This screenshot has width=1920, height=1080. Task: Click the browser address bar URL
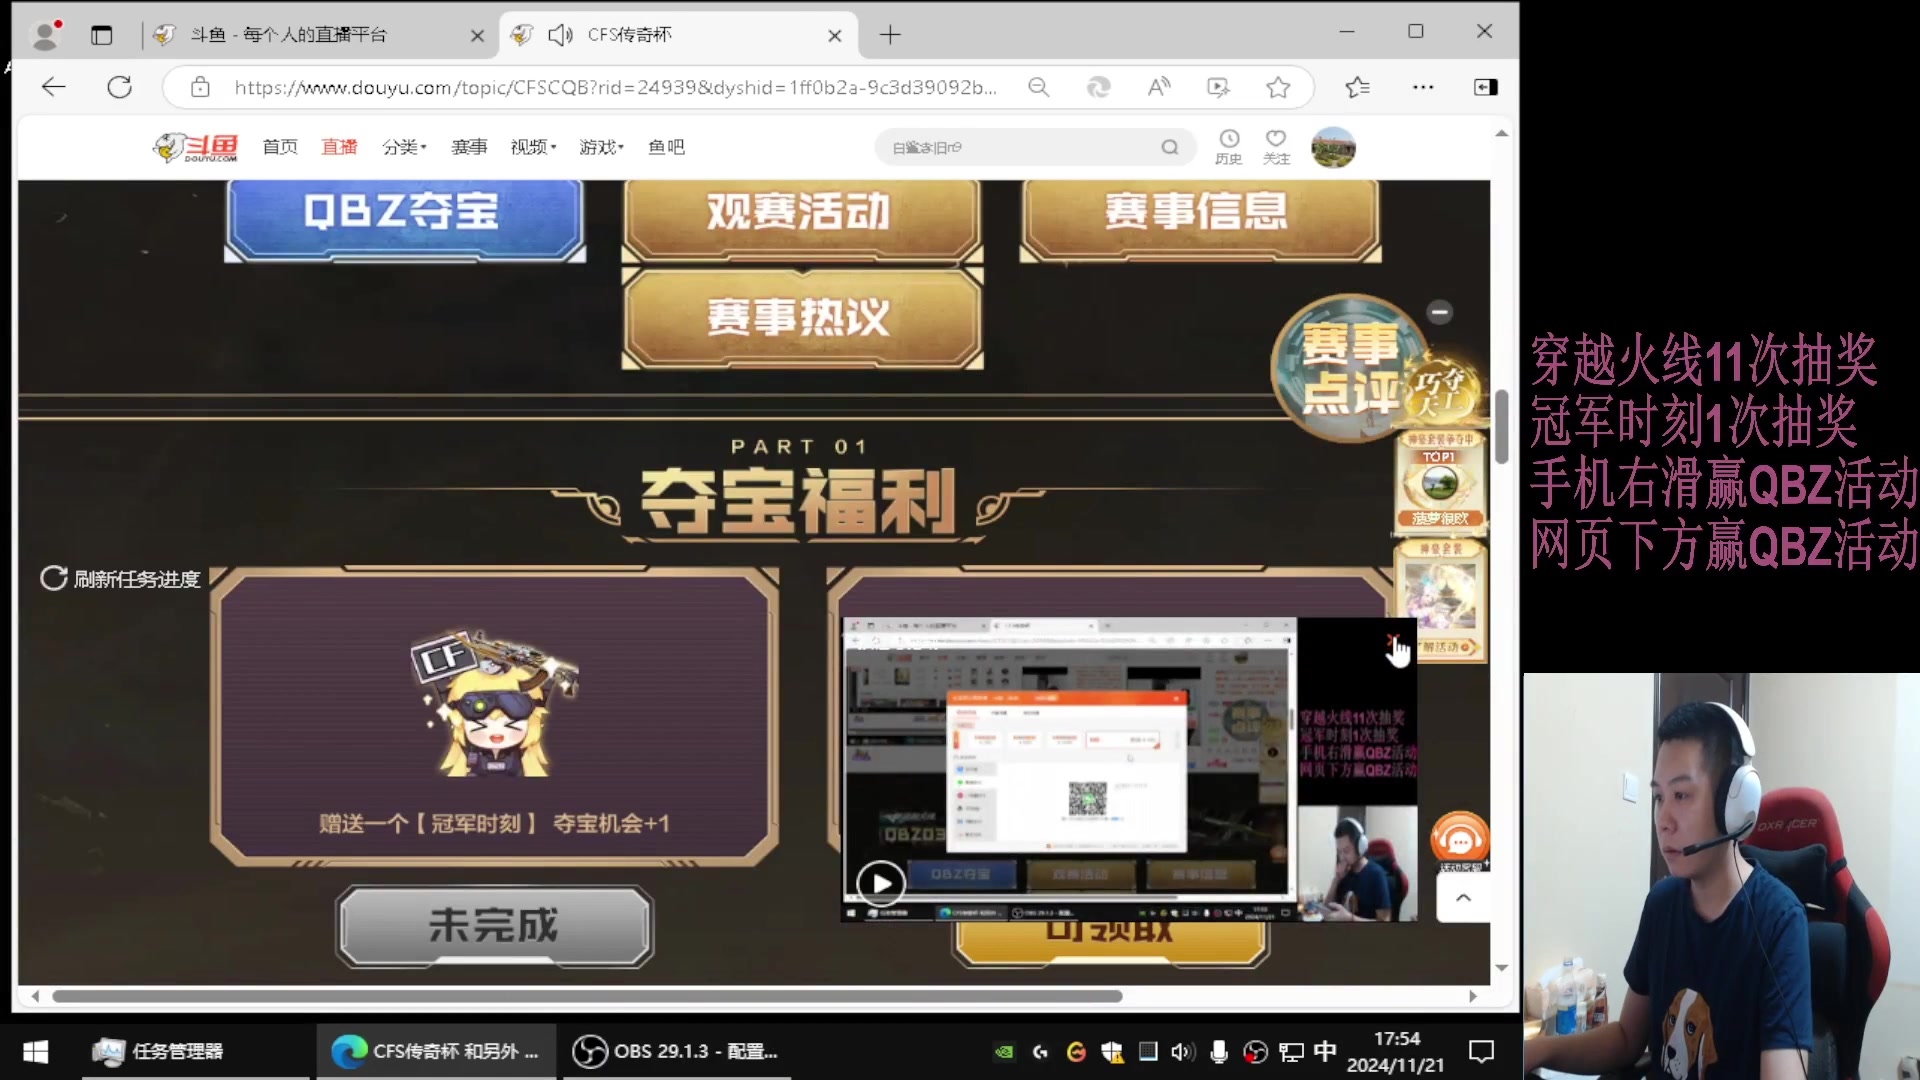click(615, 87)
